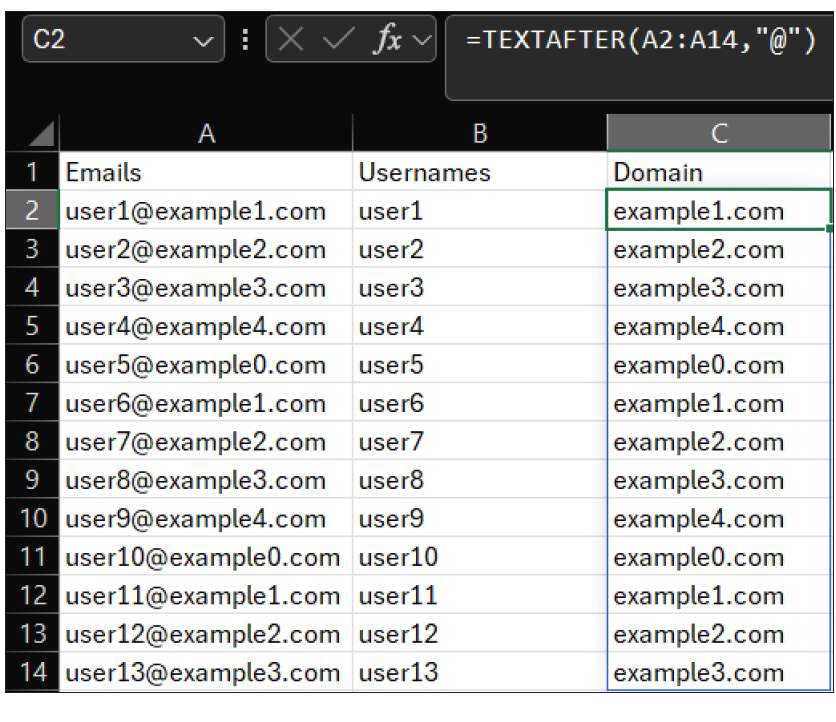The image size is (836, 722).
Task: Select the Emails header cell
Action: [x=206, y=172]
